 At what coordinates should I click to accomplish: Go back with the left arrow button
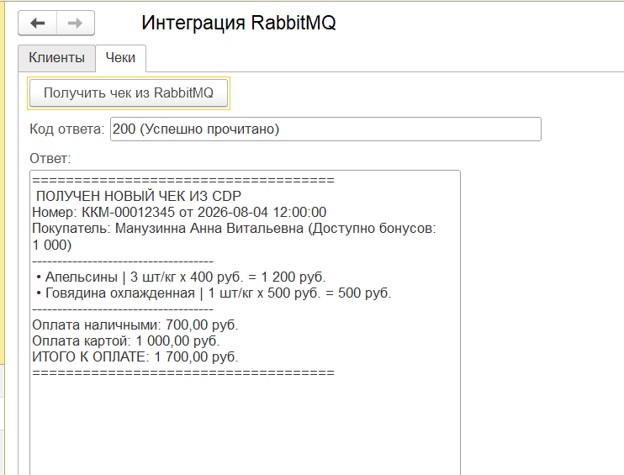[x=37, y=23]
